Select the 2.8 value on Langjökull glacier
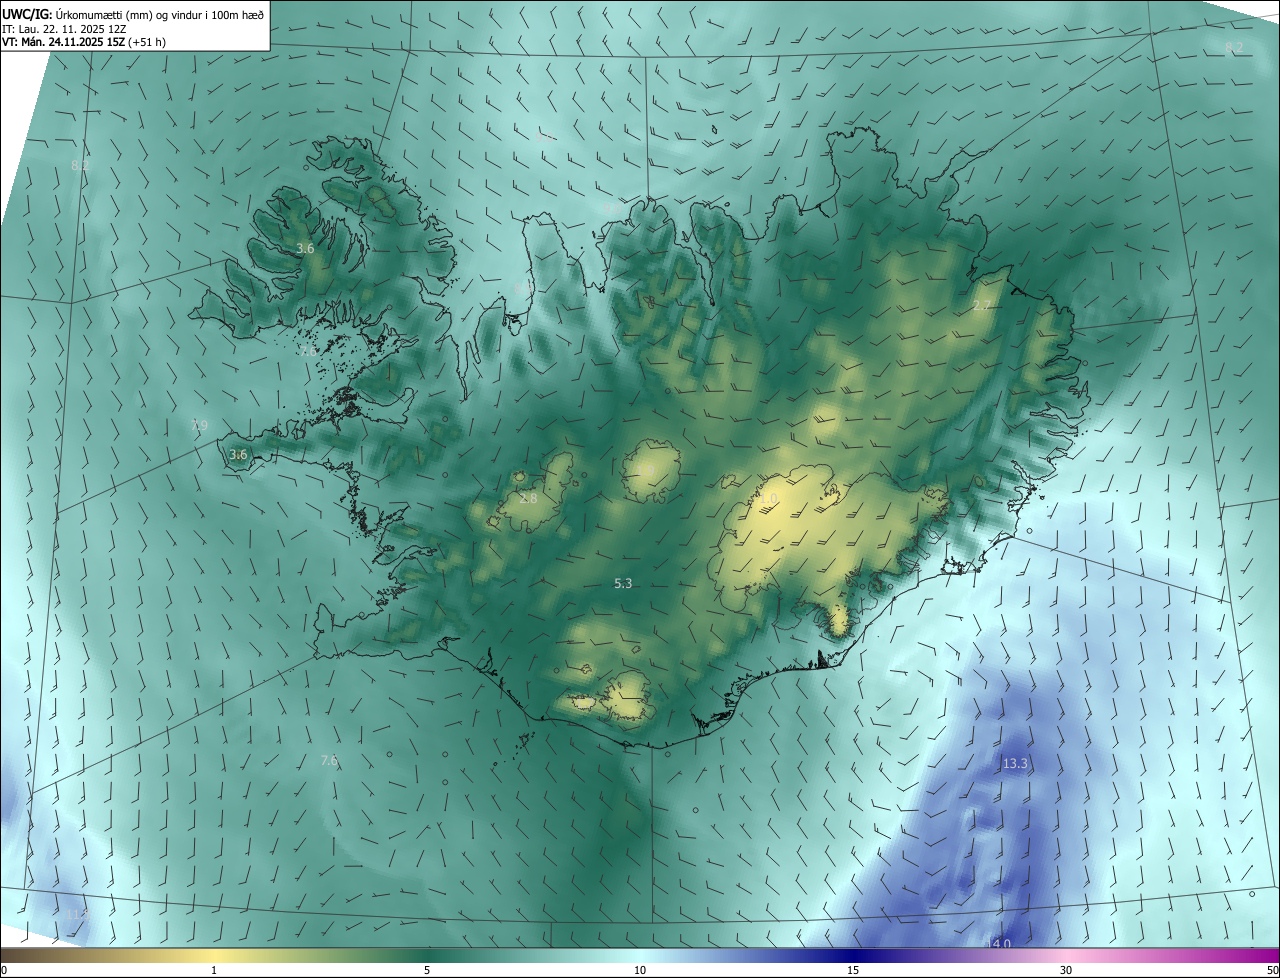The image size is (1280, 978). (x=528, y=498)
